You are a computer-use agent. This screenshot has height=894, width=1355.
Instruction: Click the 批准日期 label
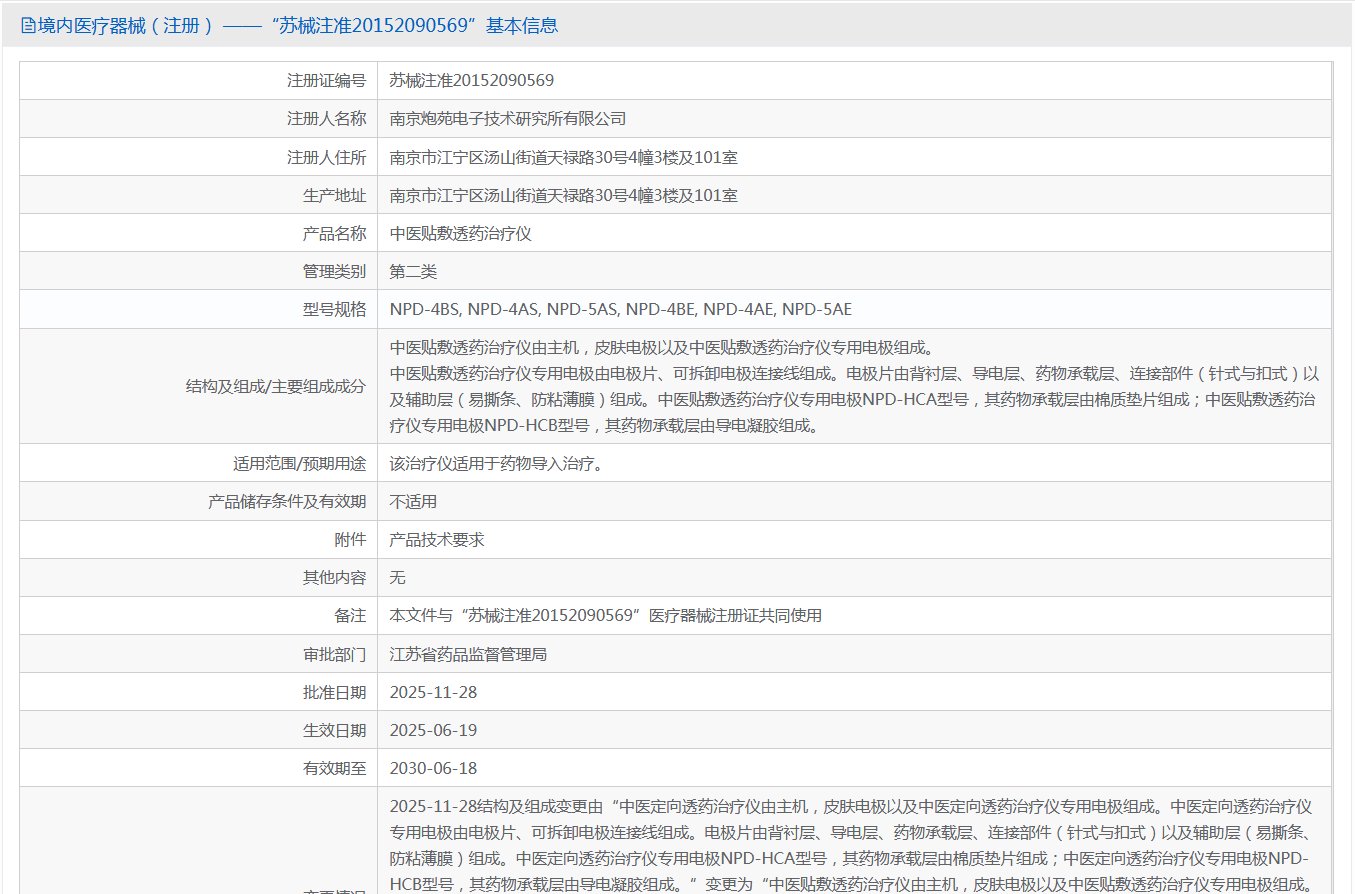coord(334,692)
